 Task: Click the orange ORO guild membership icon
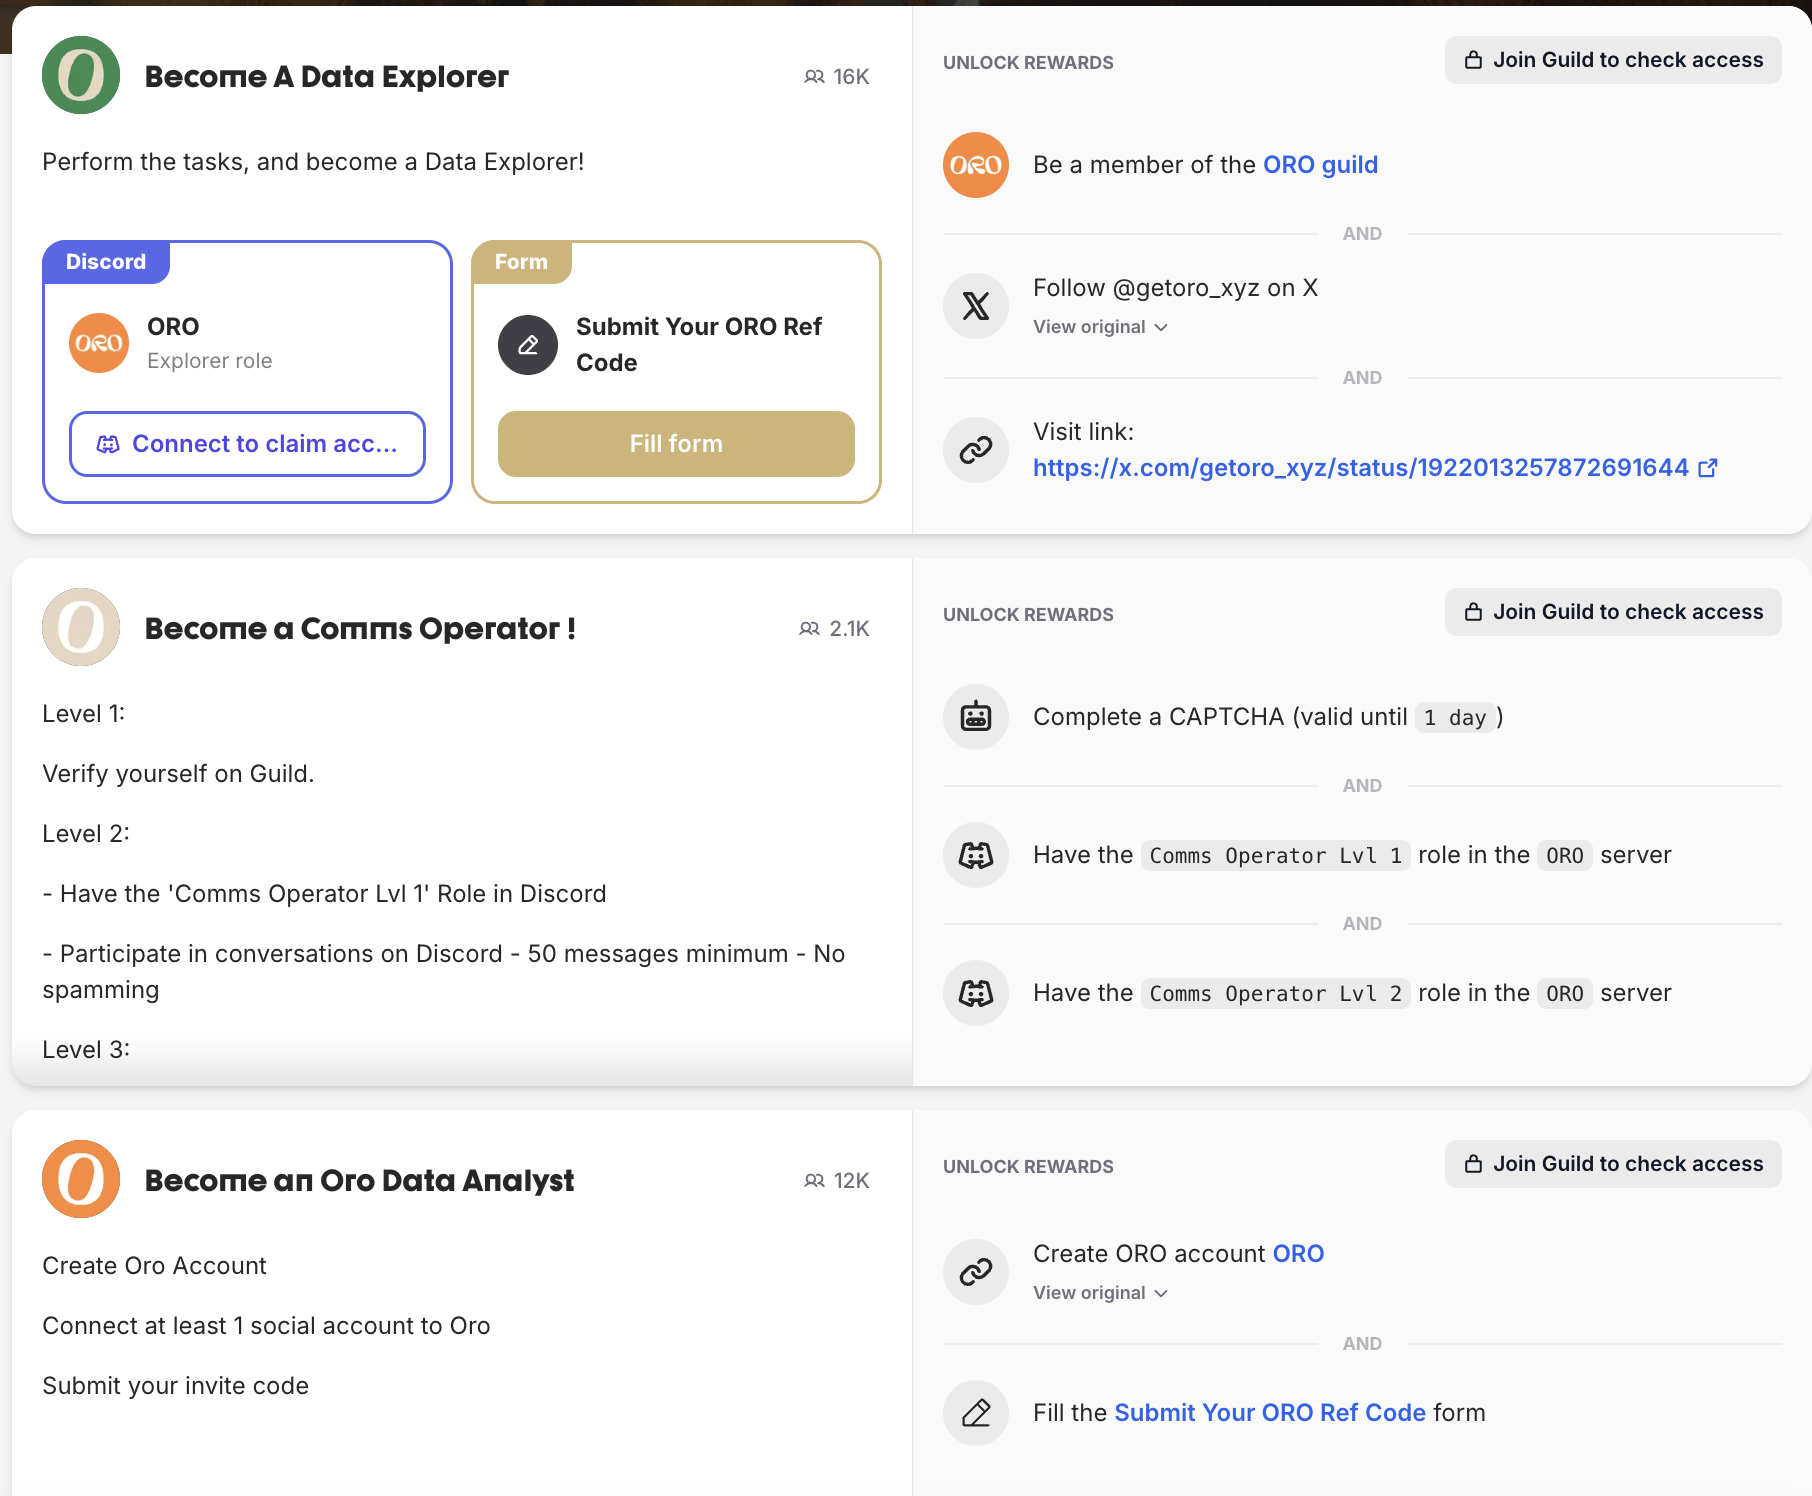coord(975,165)
